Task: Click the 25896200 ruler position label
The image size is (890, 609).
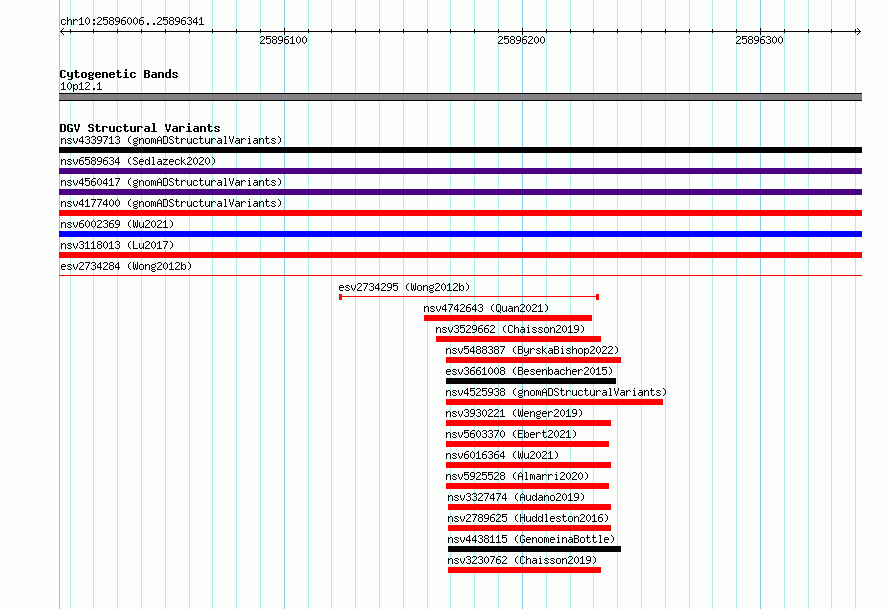Action: [x=521, y=40]
